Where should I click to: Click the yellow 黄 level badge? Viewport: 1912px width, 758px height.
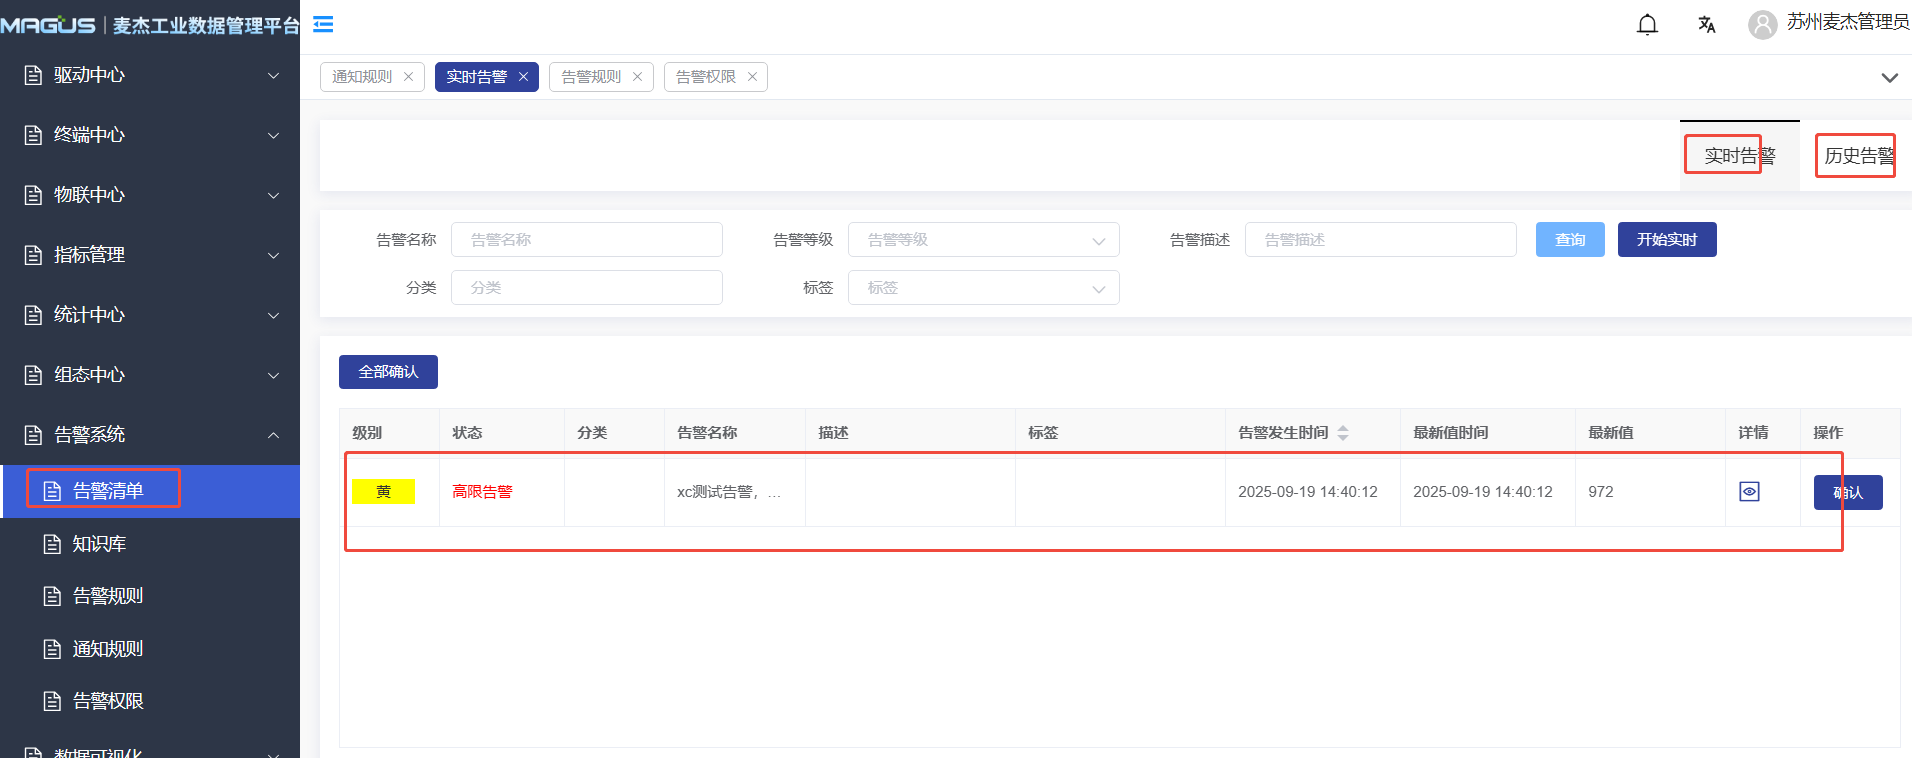tap(383, 492)
